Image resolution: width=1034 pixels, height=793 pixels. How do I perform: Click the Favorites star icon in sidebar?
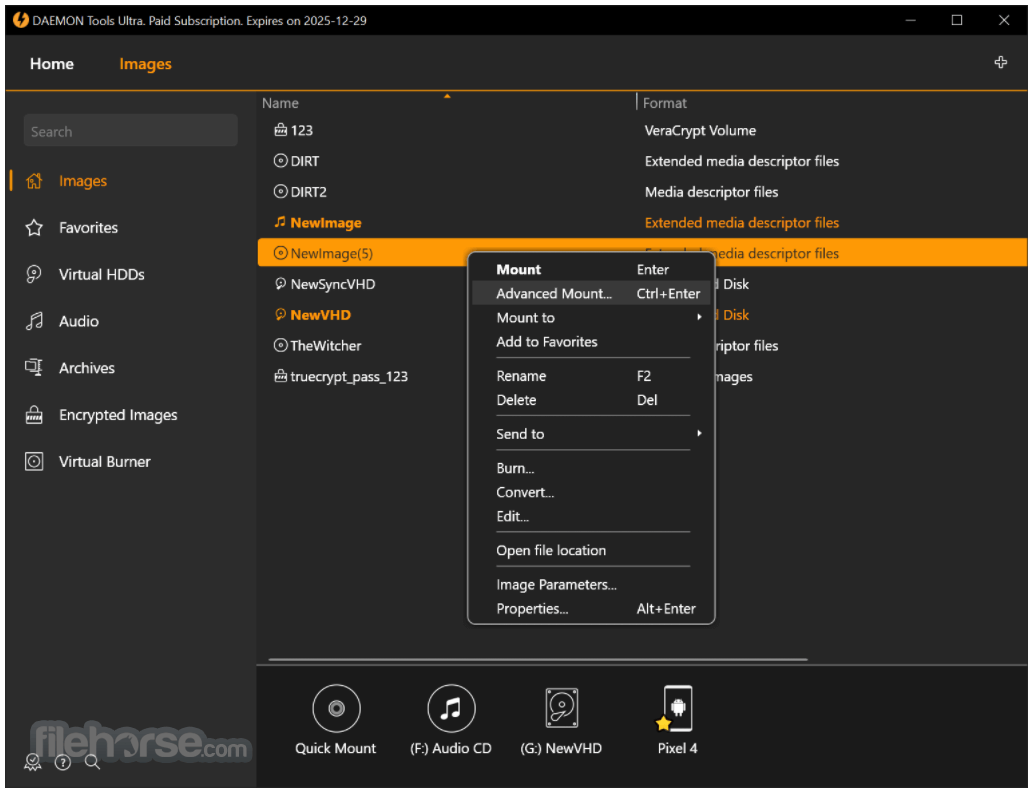click(x=34, y=228)
